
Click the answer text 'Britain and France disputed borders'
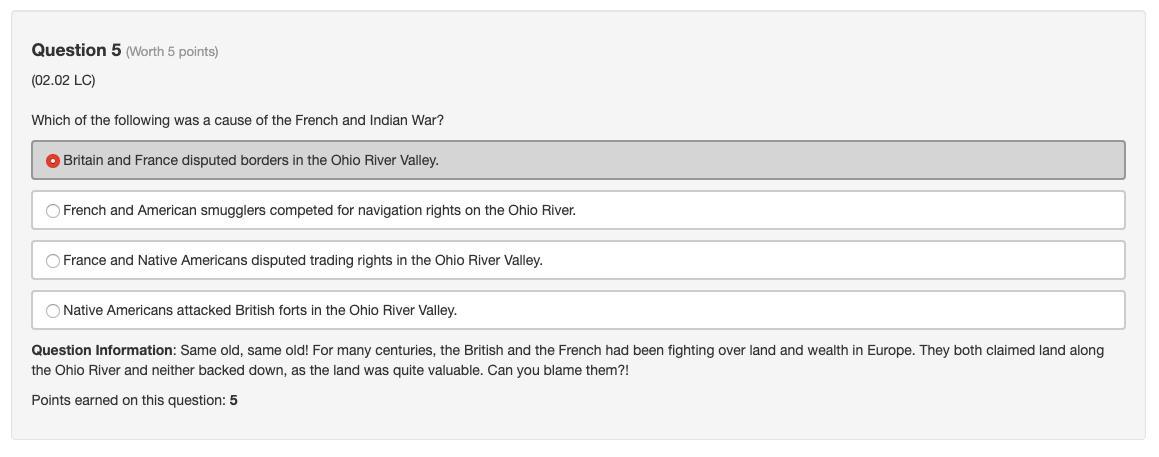(x=250, y=161)
